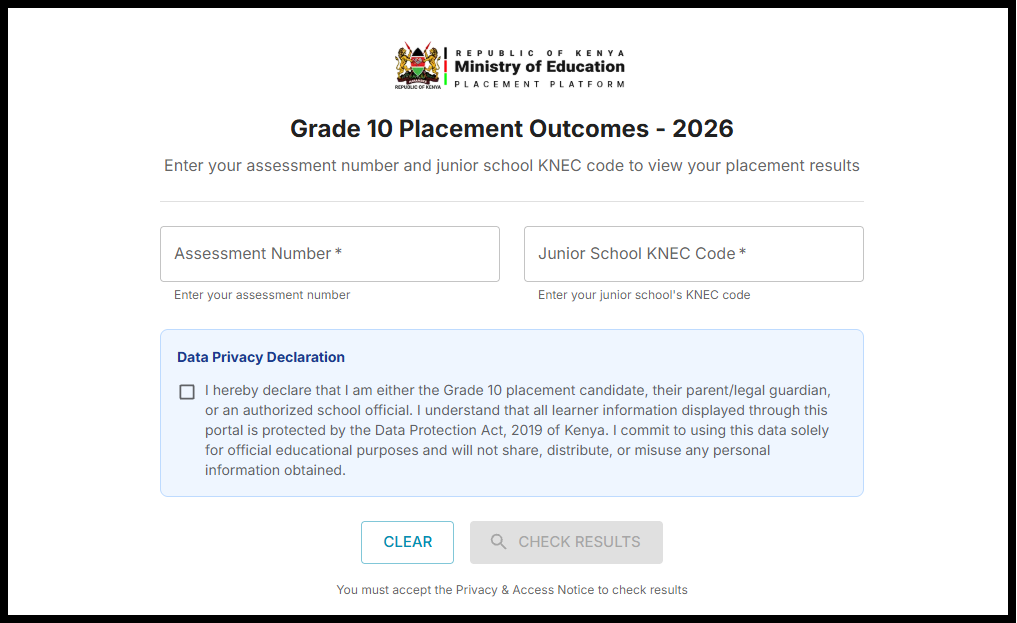This screenshot has height=623, width=1017.
Task: Click the shield emblem inside the coat of arms
Action: tap(417, 62)
